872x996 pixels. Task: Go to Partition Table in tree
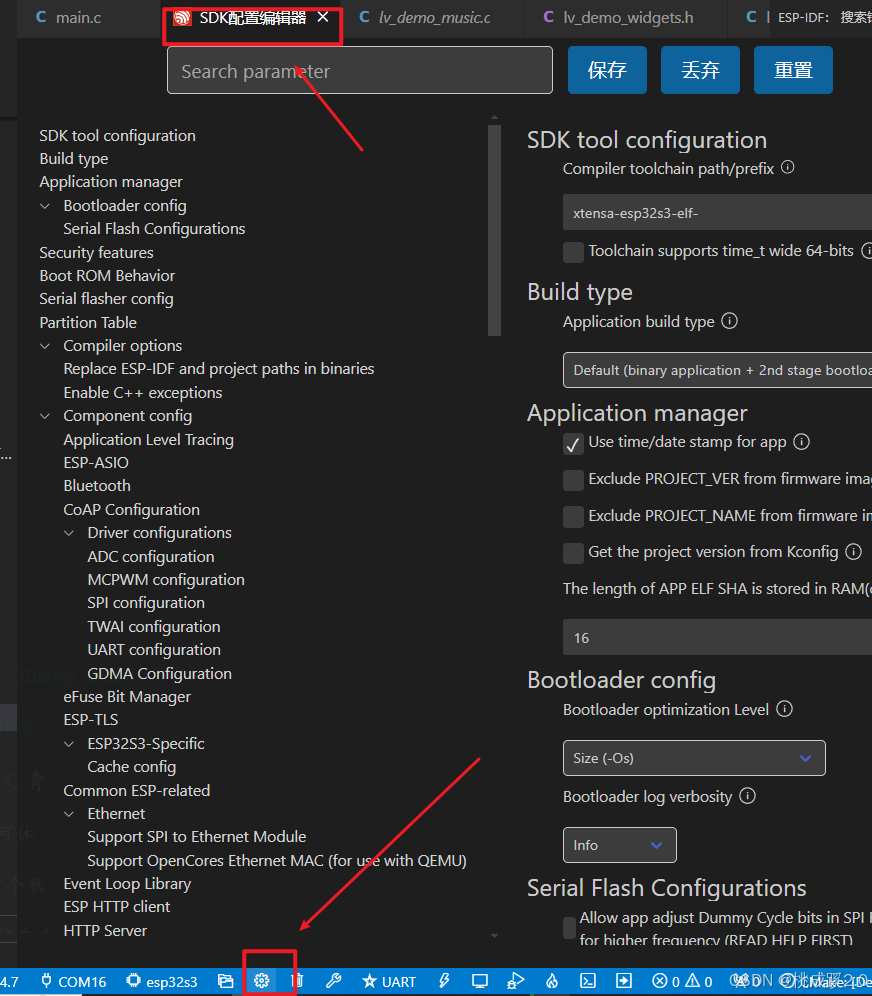click(x=88, y=322)
